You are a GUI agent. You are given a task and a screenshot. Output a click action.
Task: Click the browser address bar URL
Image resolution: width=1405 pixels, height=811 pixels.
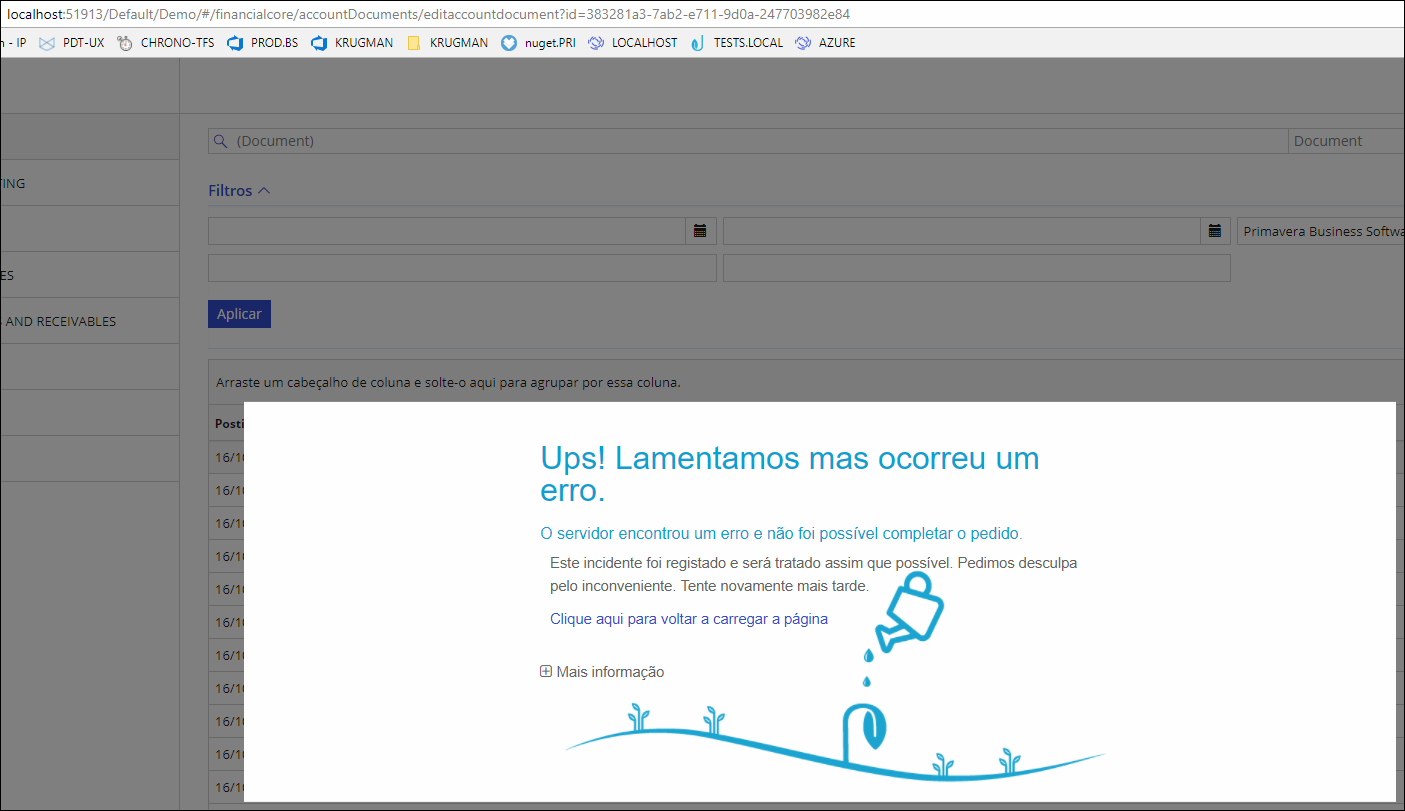pyautogui.click(x=430, y=15)
